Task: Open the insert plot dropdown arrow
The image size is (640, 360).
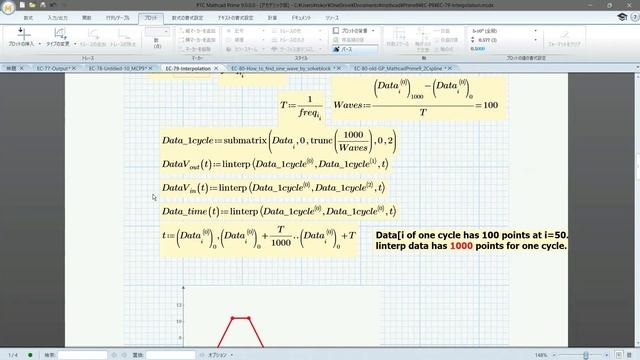Action: pyautogui.click(x=40, y=44)
